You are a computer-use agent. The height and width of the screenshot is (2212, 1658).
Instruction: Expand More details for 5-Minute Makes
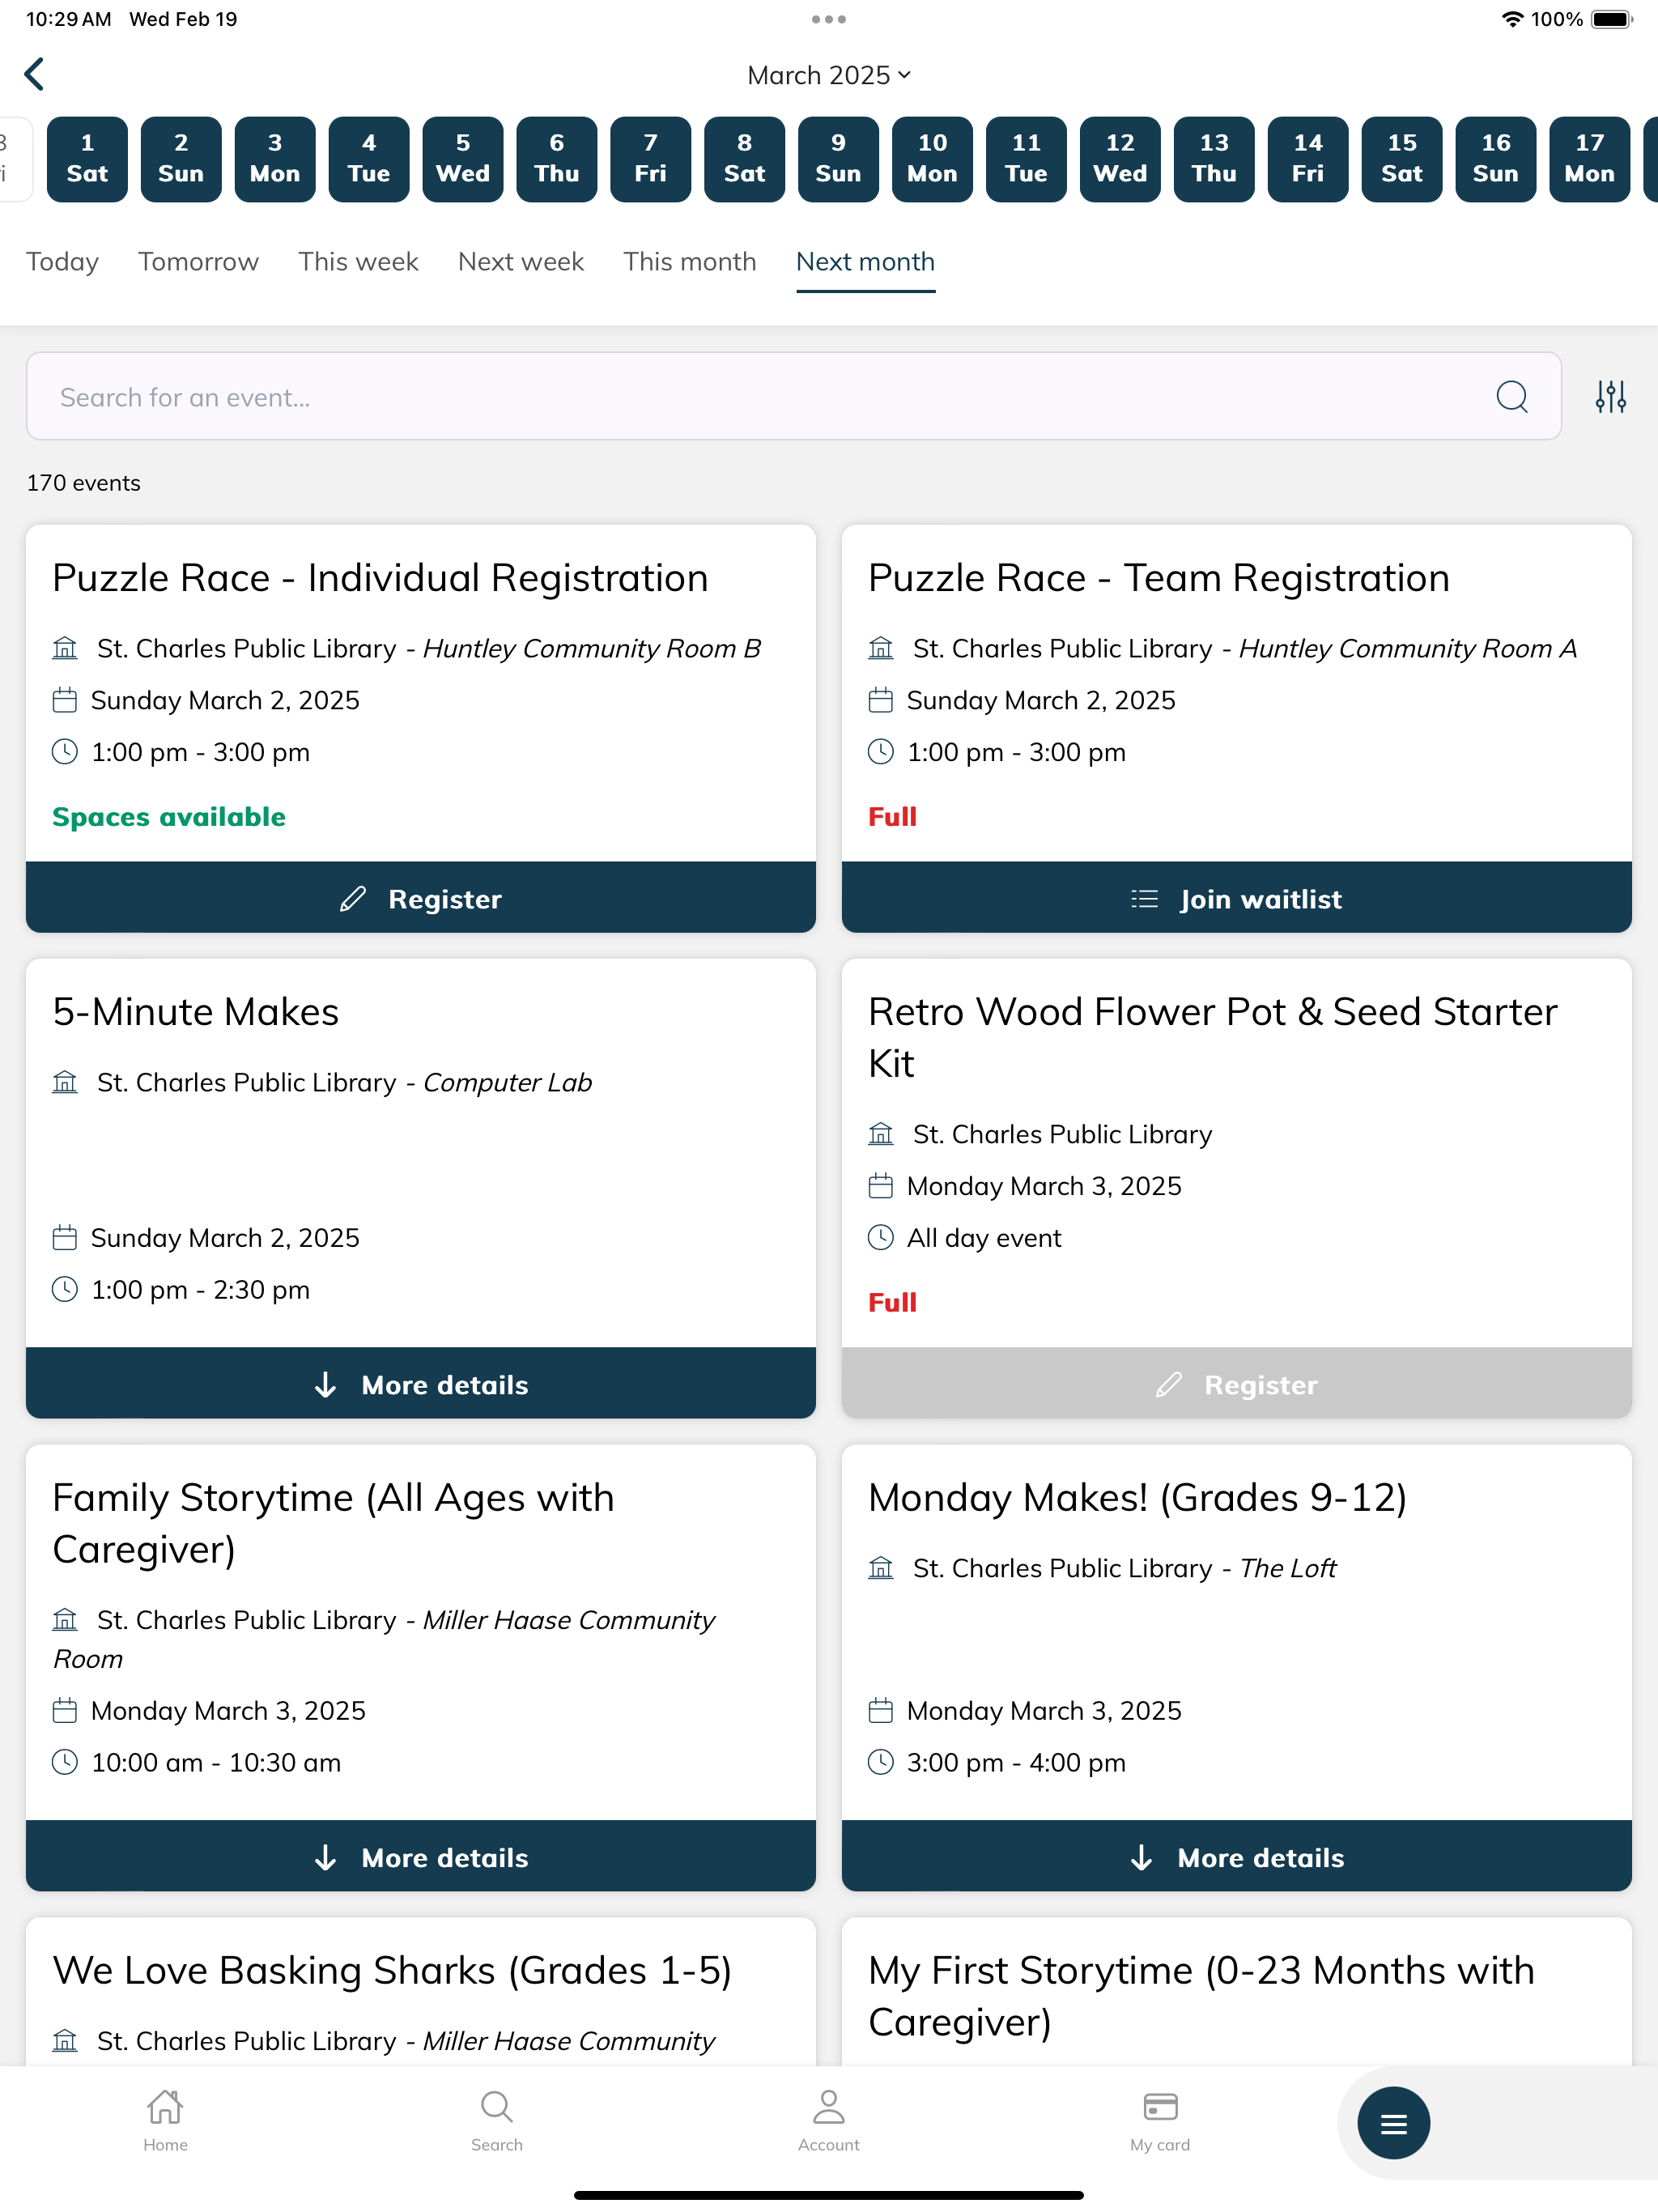[x=421, y=1384]
